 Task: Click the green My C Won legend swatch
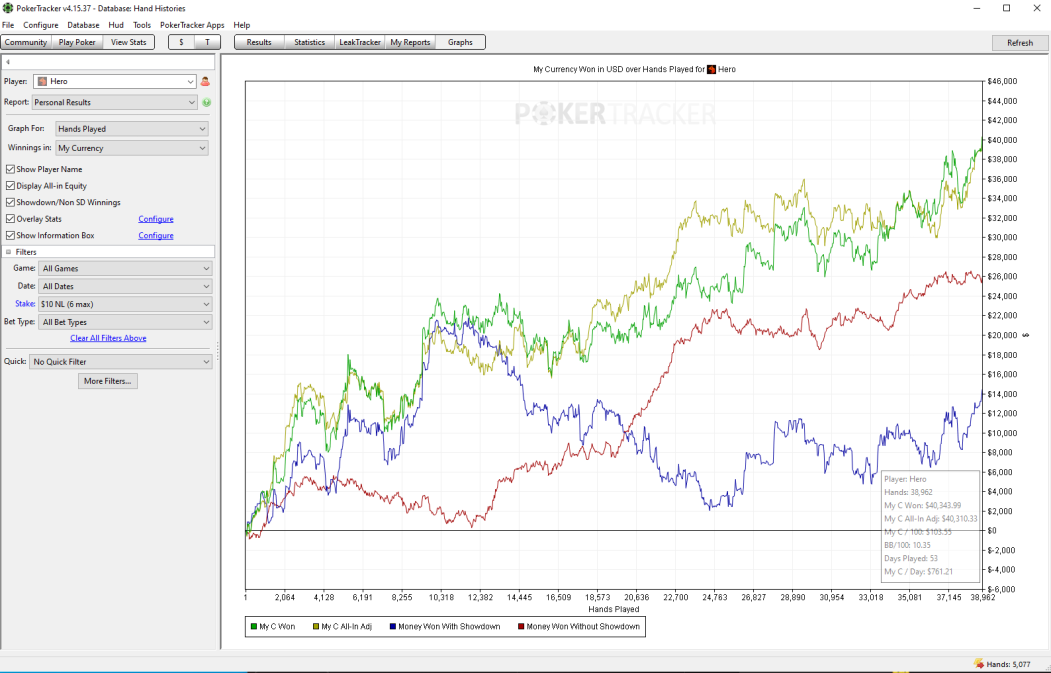[254, 627]
